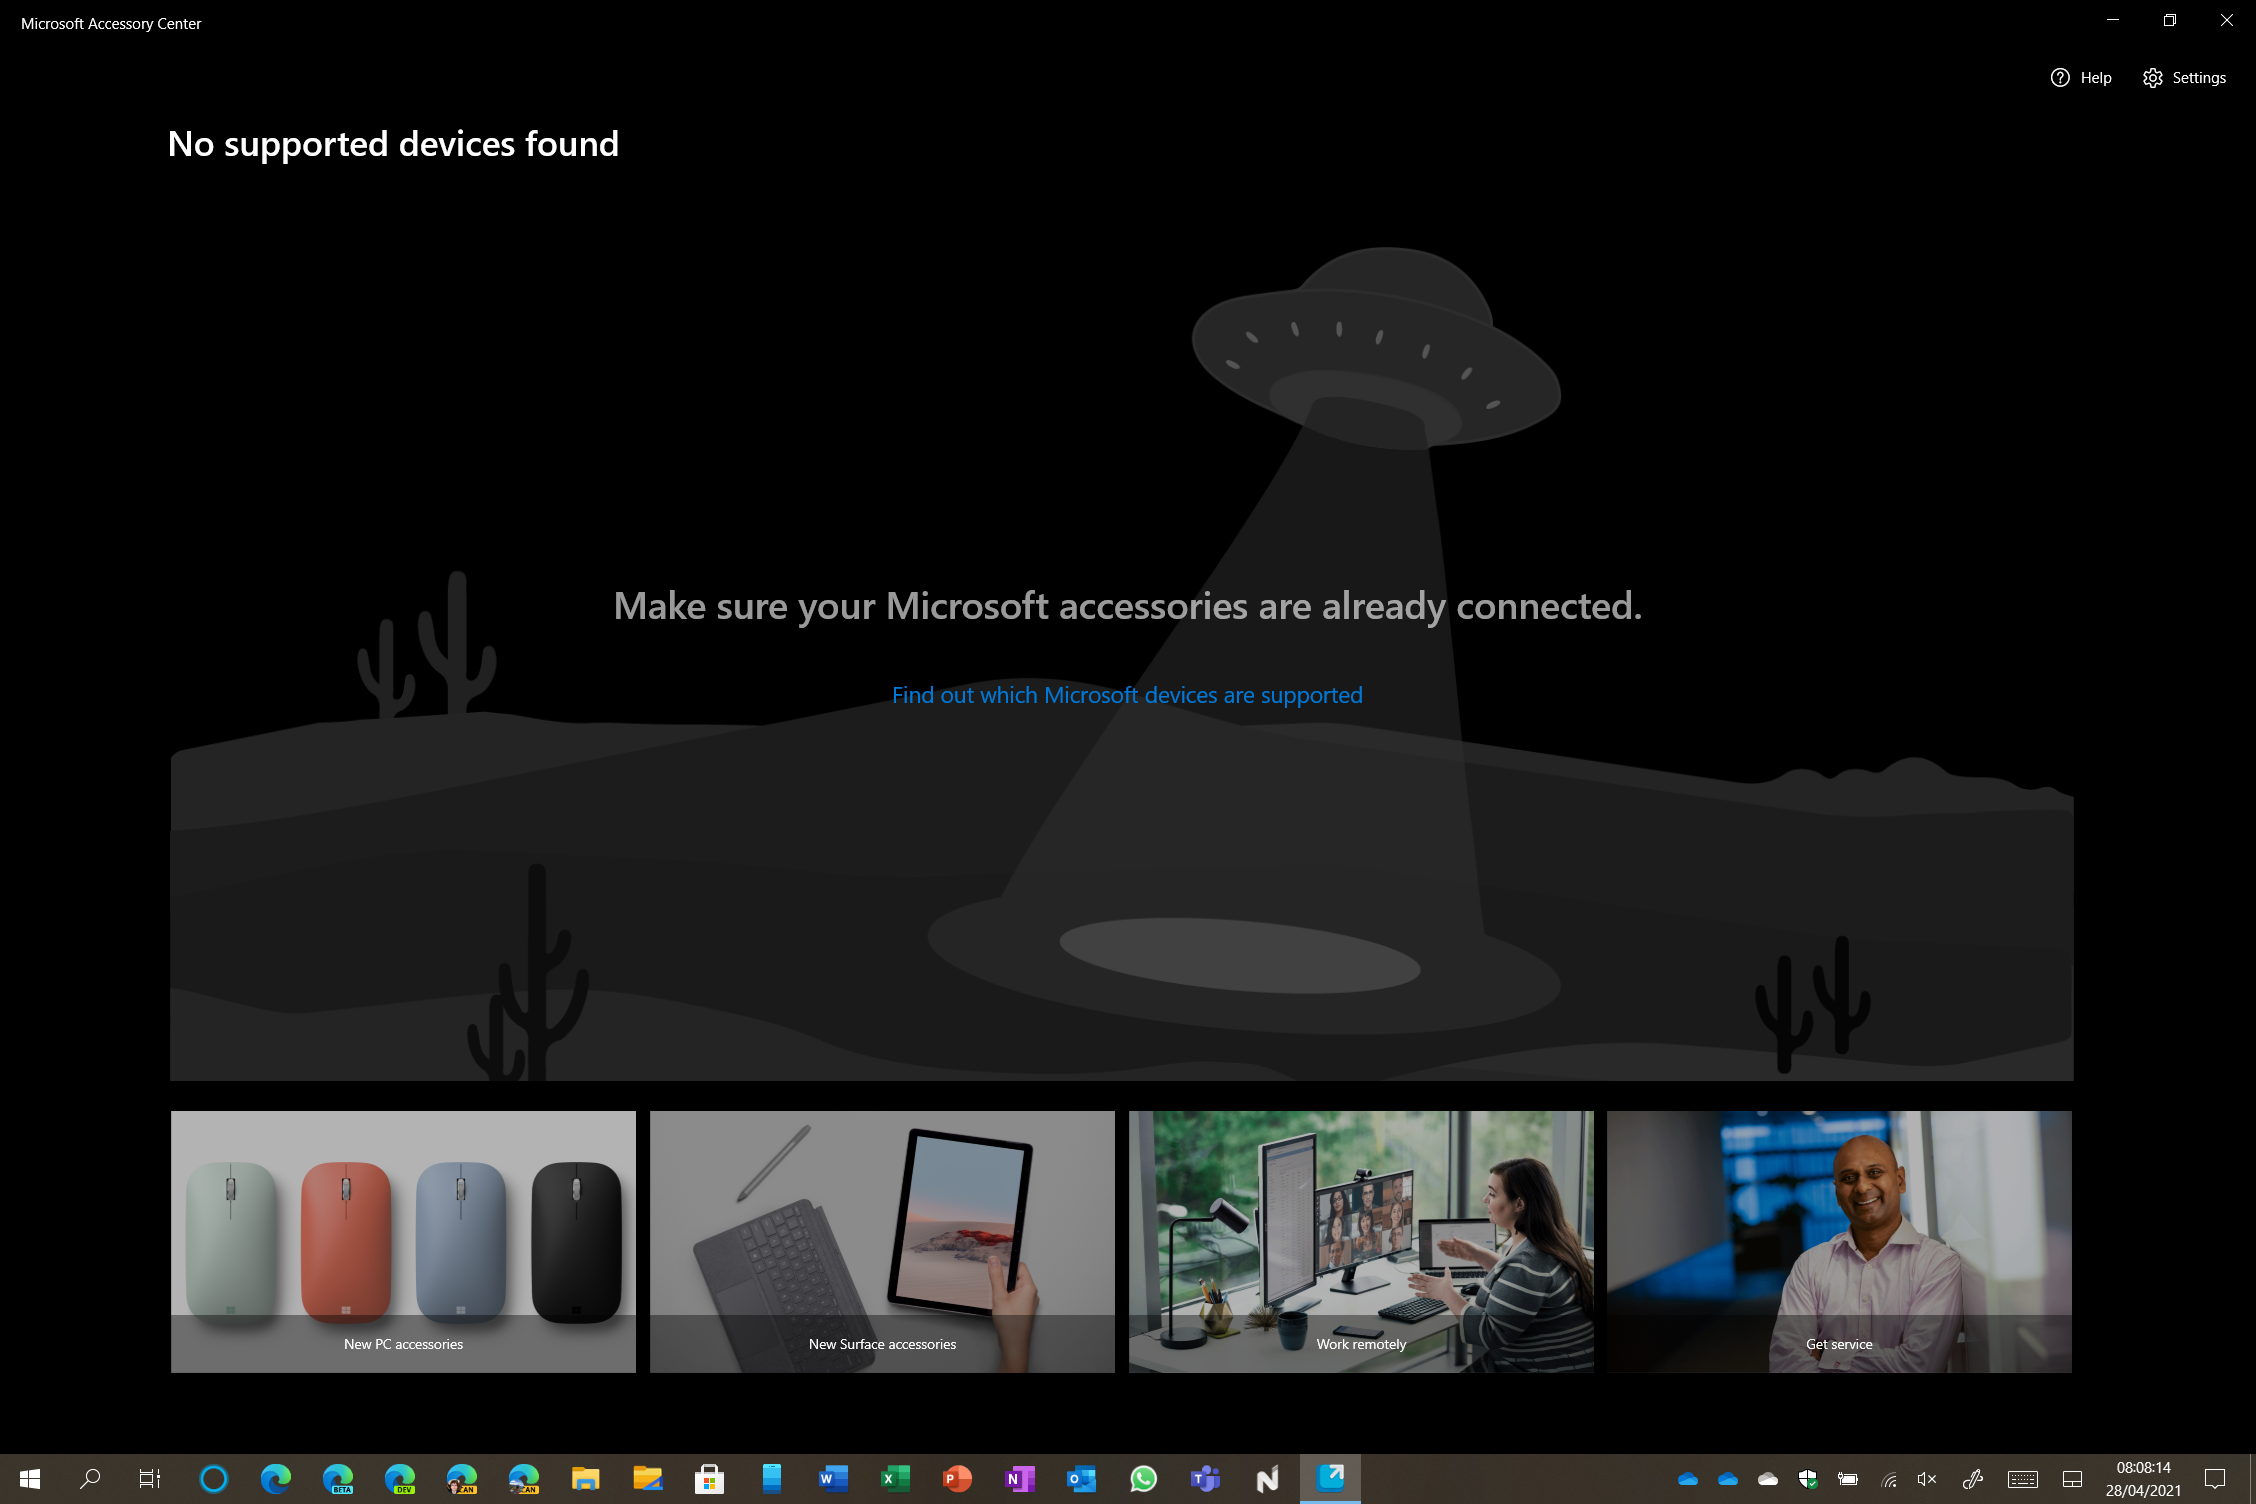2256x1504 pixels.
Task: Show the touch keyboard
Action: click(x=2023, y=1479)
